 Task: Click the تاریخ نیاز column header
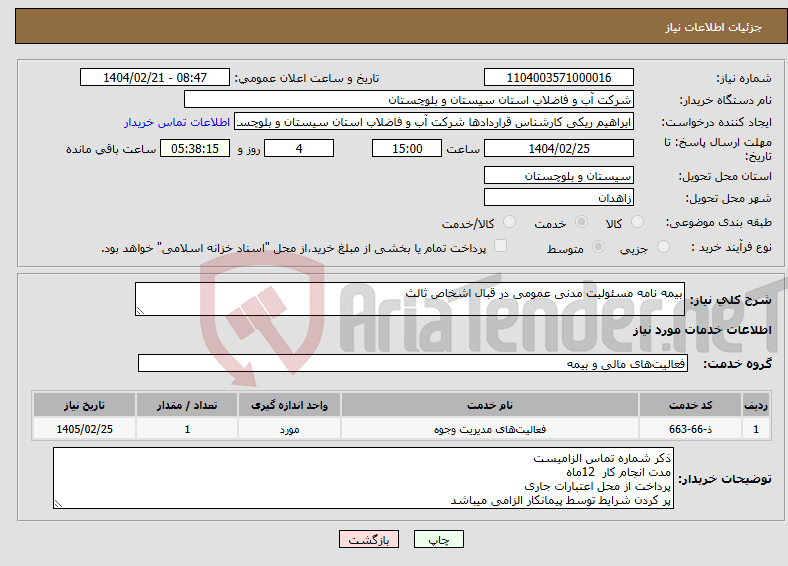click(84, 405)
